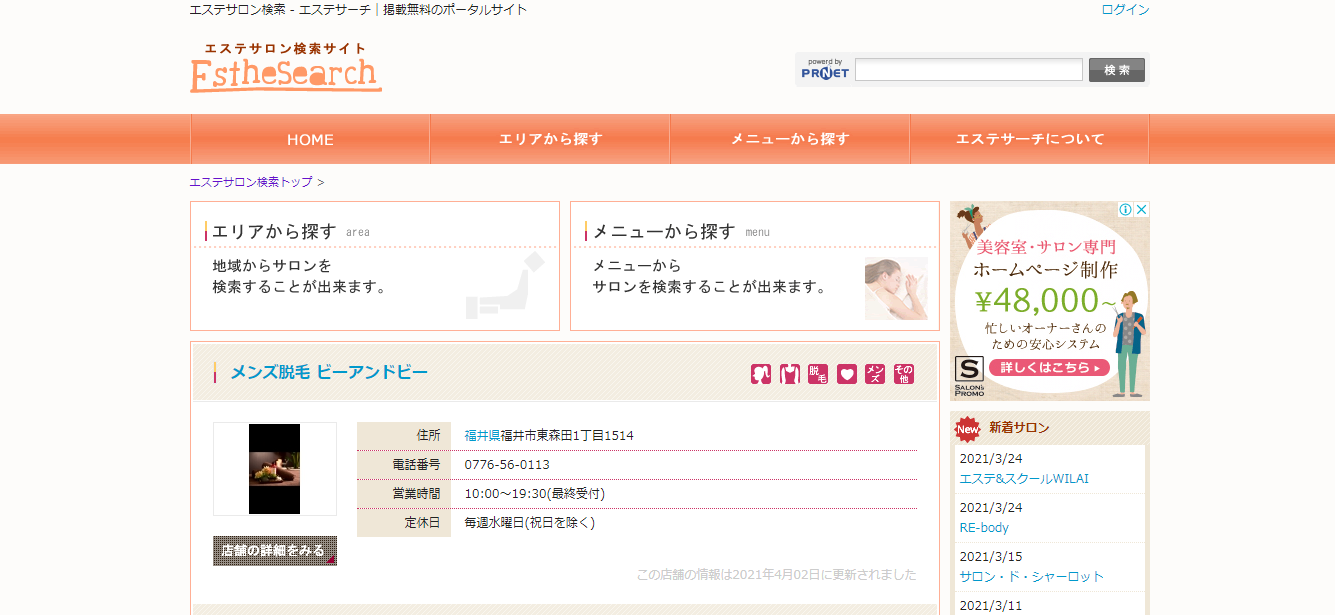
Task: Open the ad info icon
Action: (1125, 210)
